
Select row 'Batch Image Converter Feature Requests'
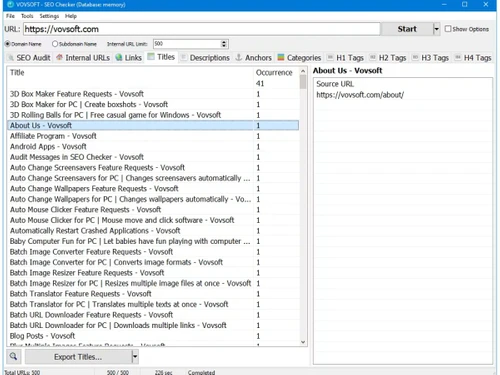coord(153,252)
